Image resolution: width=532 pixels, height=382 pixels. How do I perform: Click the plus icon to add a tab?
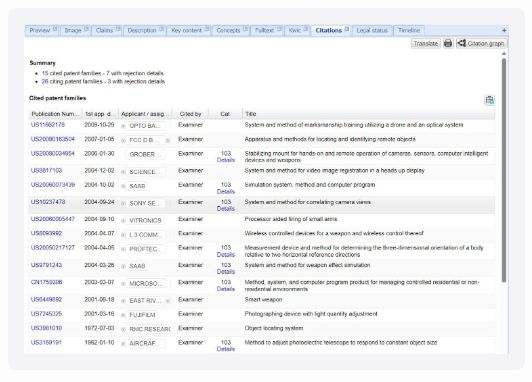pos(504,31)
